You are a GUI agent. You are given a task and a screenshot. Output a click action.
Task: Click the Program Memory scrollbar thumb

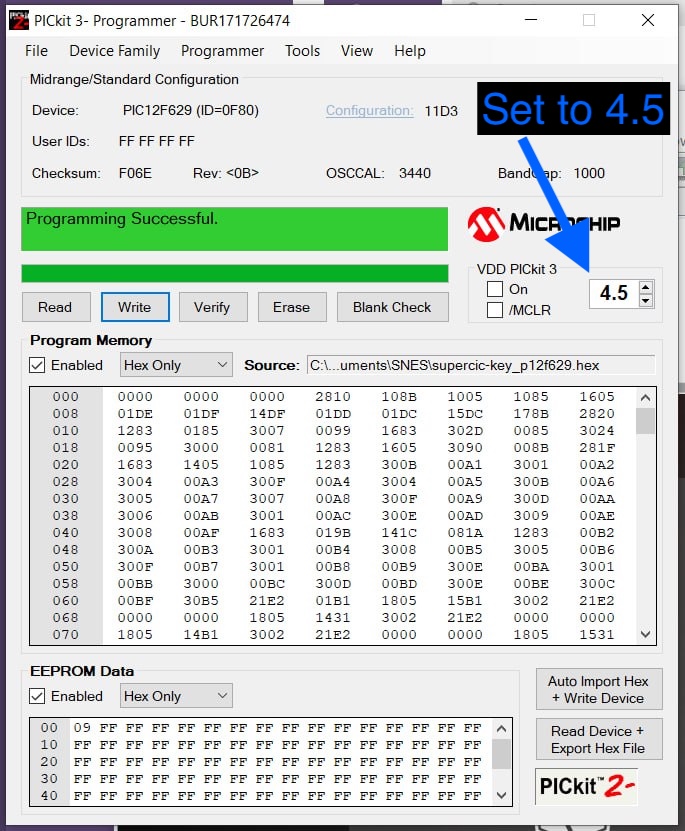(645, 421)
